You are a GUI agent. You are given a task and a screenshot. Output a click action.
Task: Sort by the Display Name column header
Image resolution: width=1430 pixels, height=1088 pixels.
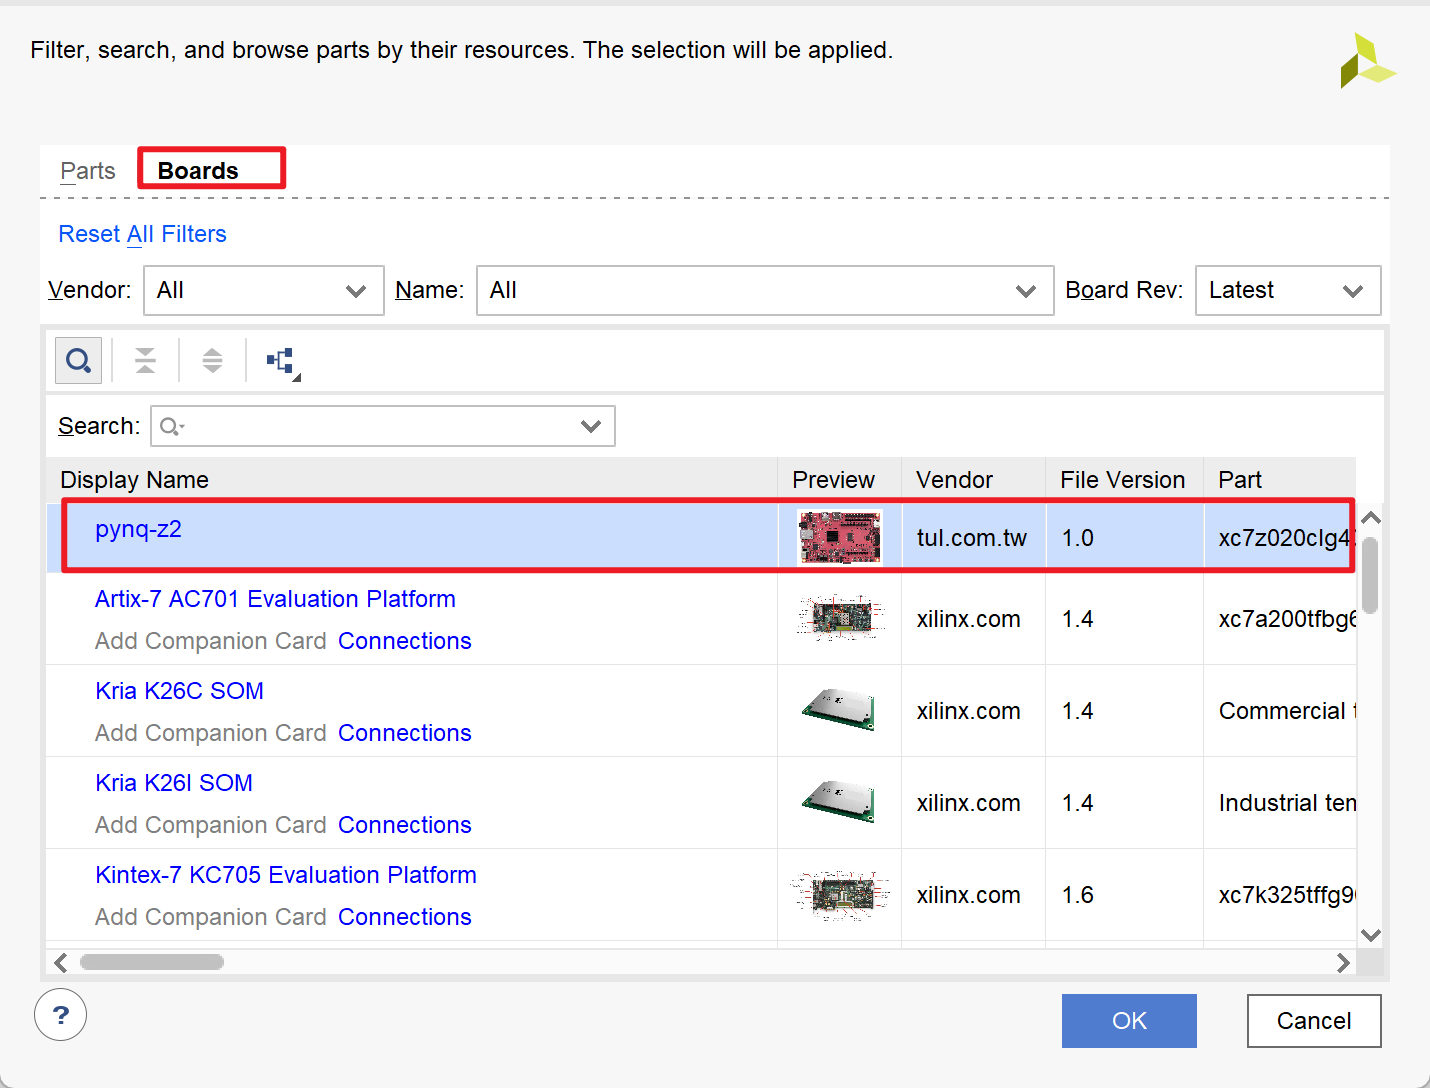[x=412, y=480]
